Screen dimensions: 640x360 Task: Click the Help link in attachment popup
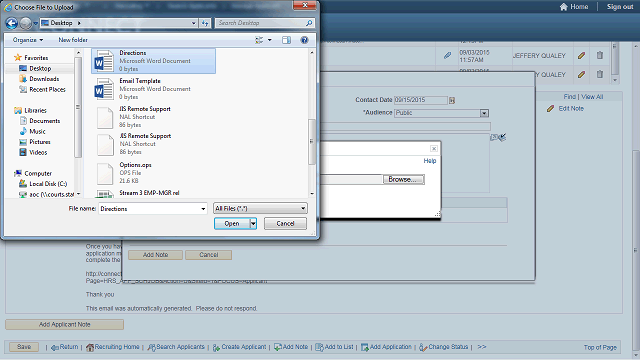(x=430, y=161)
